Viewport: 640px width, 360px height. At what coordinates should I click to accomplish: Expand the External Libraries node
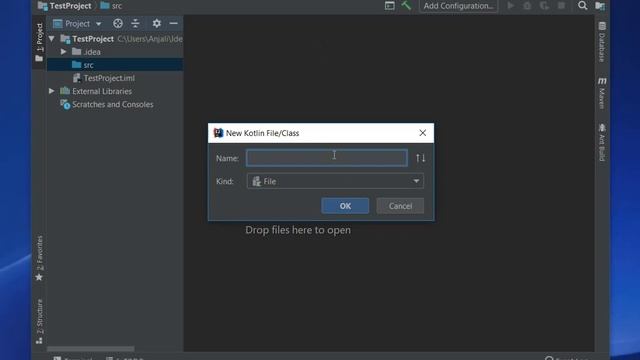(x=52, y=91)
